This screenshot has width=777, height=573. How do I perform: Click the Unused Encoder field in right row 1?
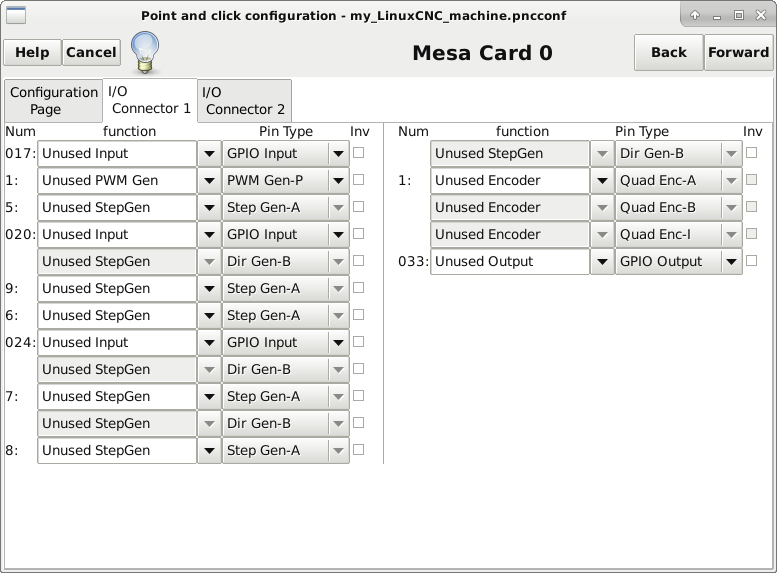510,180
